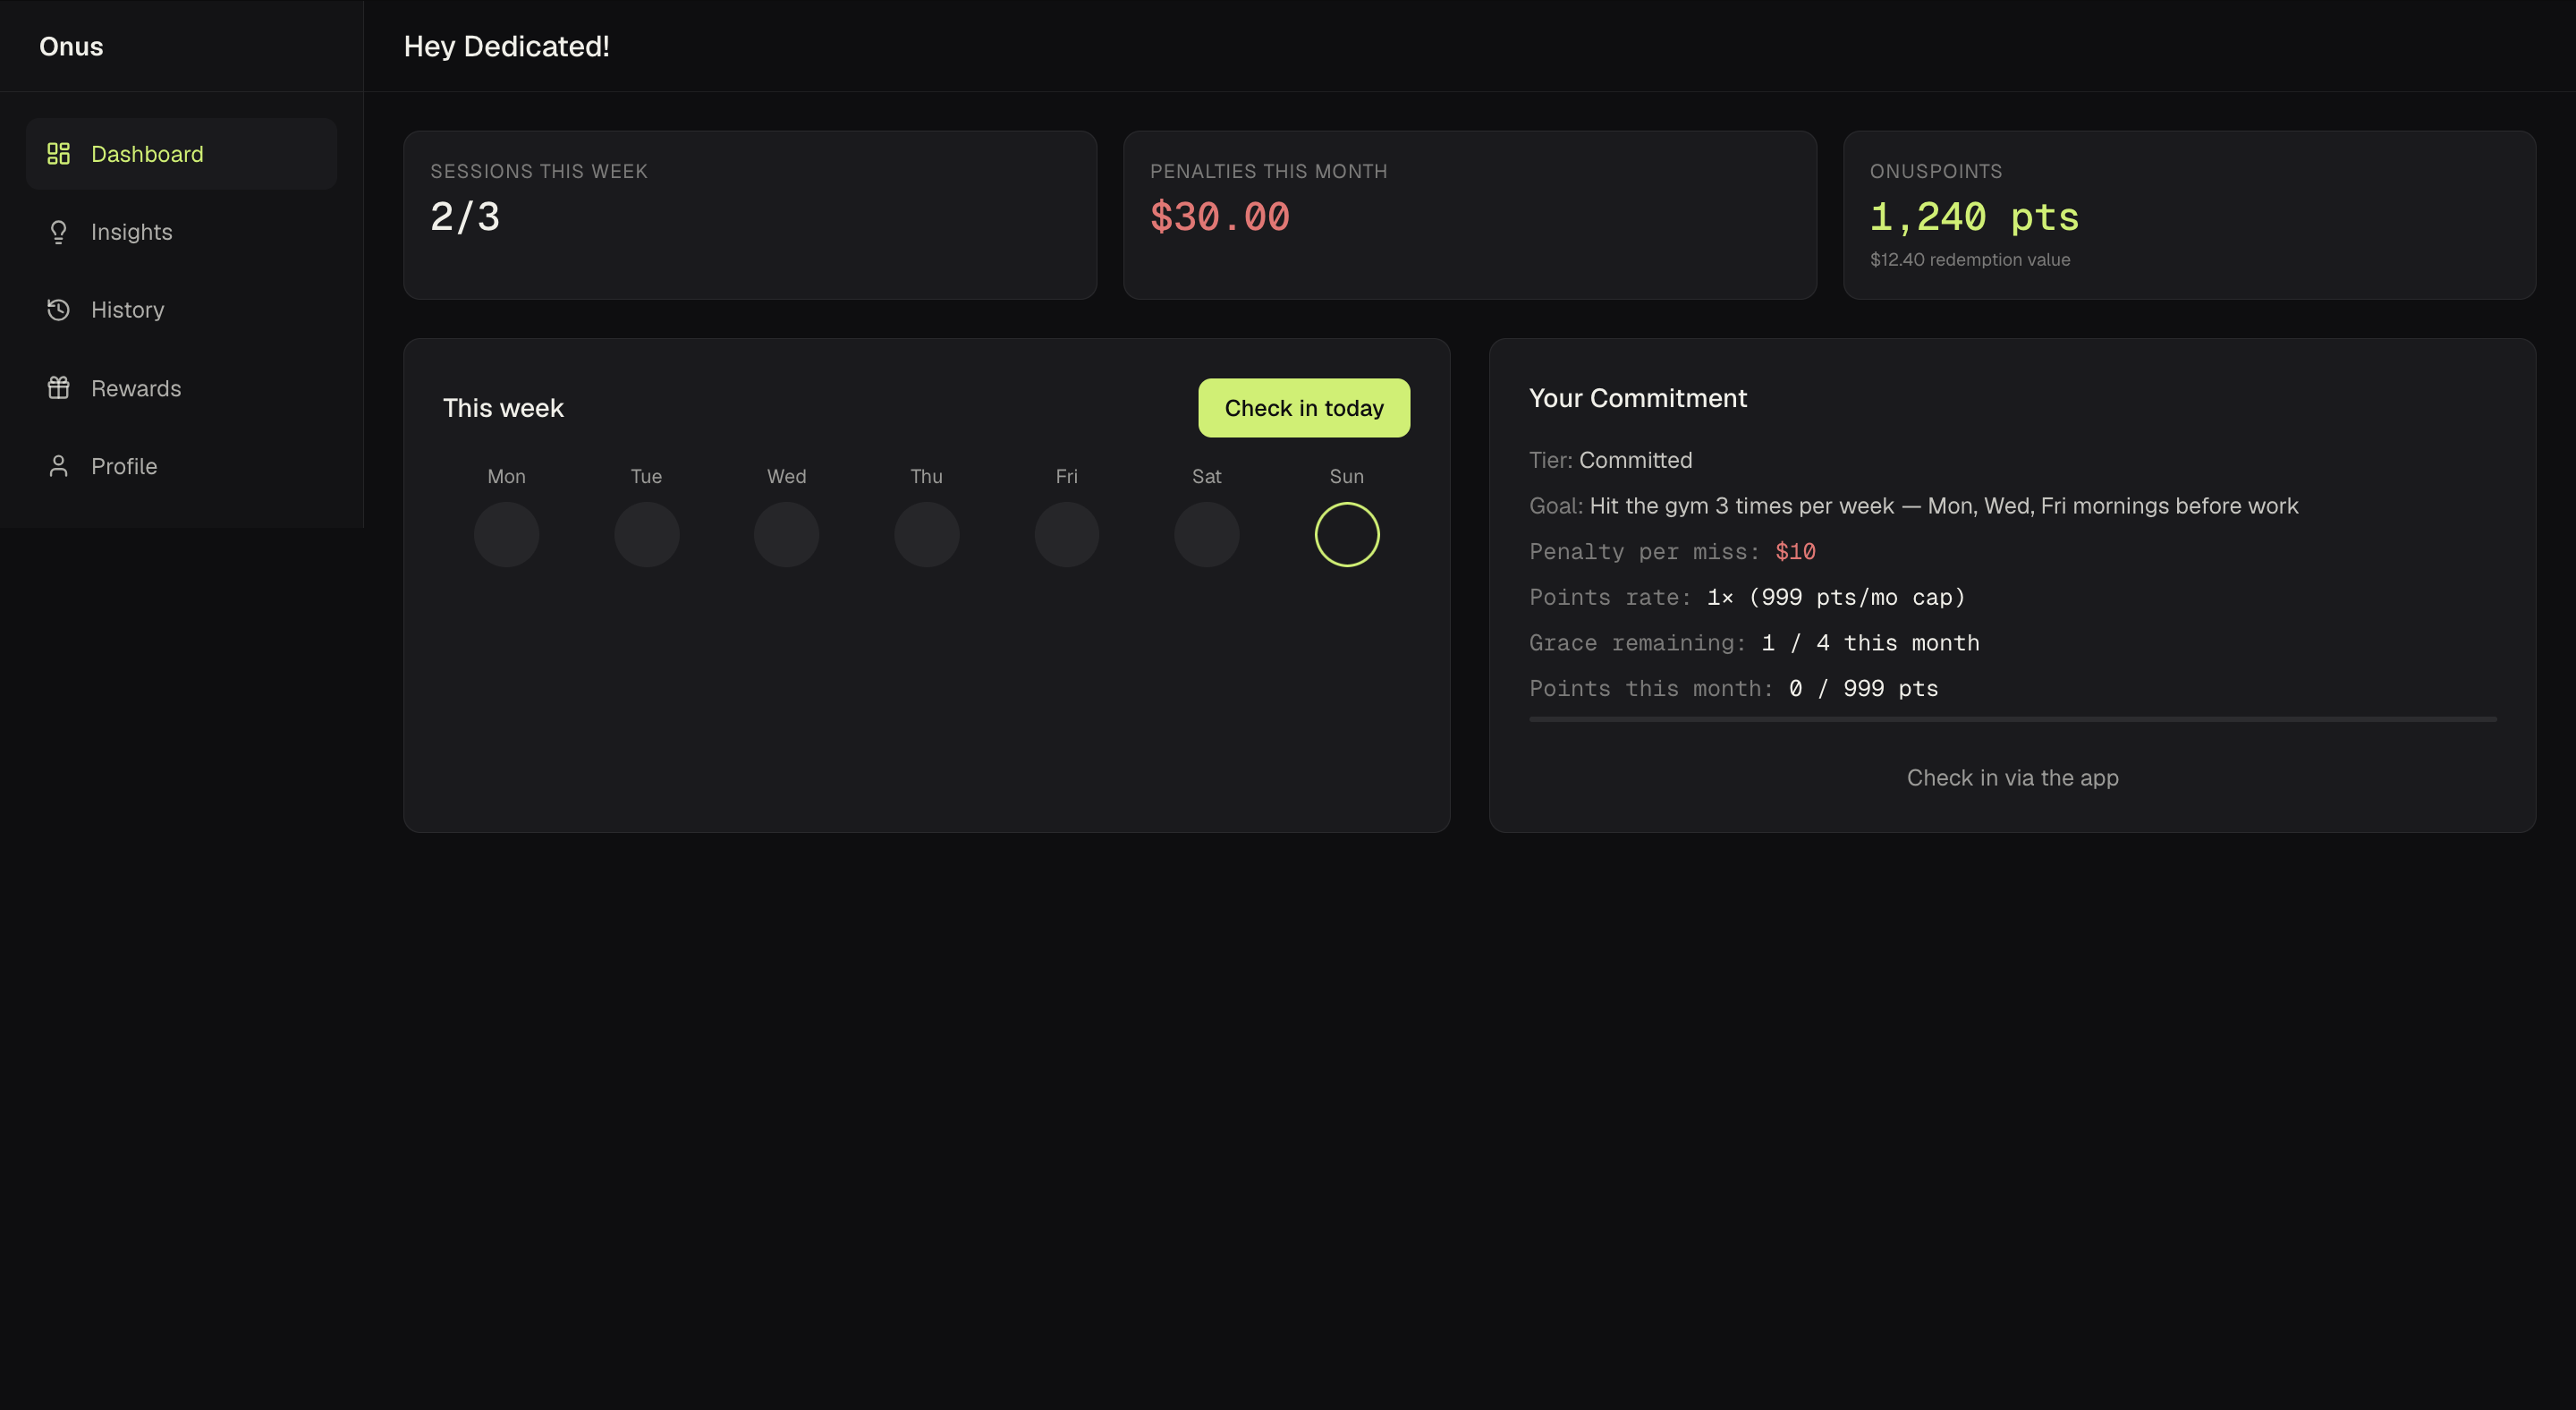
Task: Click the points this month progress bar
Action: 2012,719
